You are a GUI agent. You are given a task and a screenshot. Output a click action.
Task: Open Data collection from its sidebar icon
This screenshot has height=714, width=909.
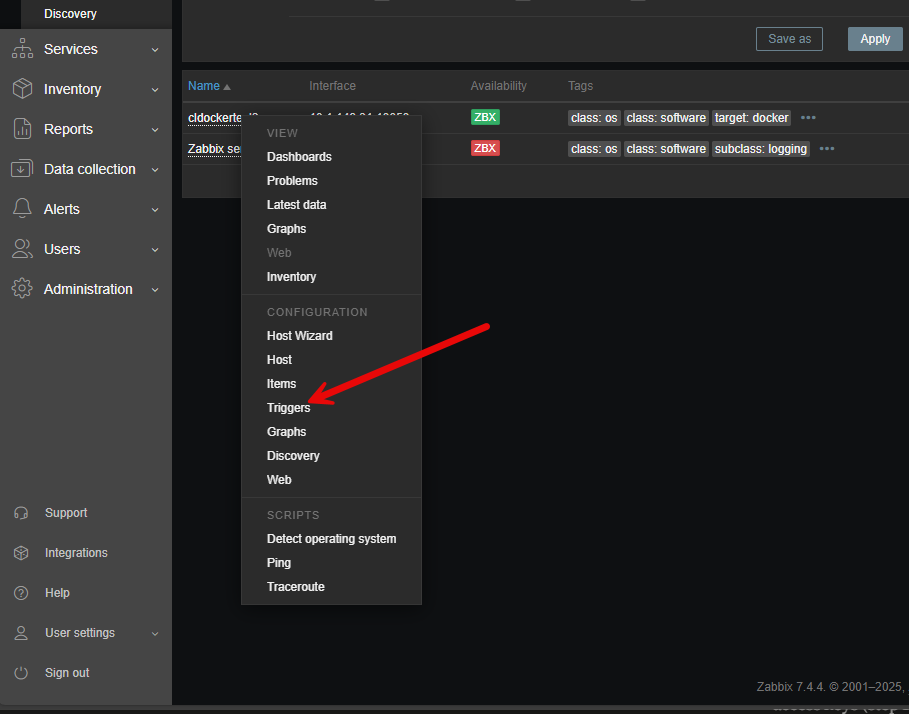pyautogui.click(x=23, y=169)
